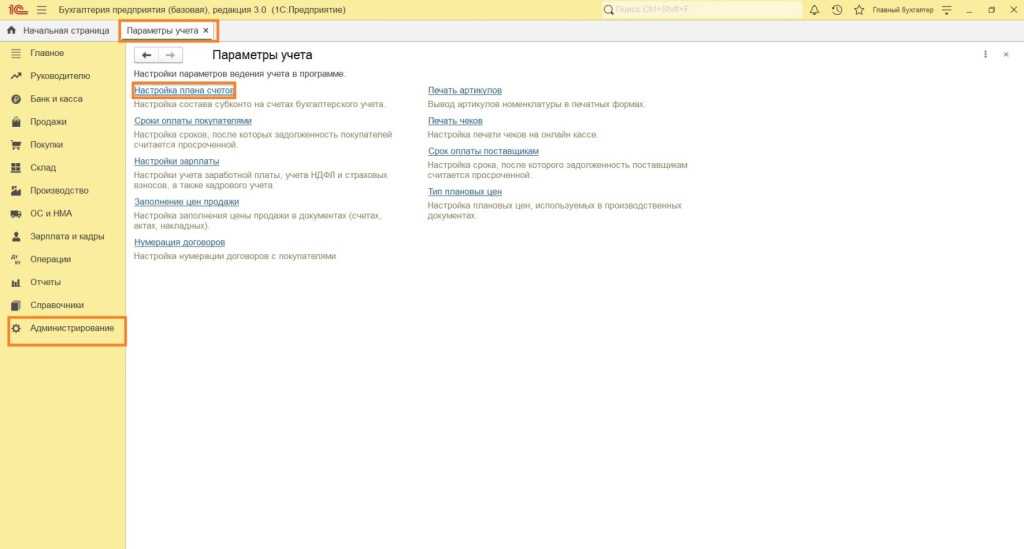Click the Параметры учета heading text
The height and width of the screenshot is (549, 1024).
pyautogui.click(x=262, y=55)
